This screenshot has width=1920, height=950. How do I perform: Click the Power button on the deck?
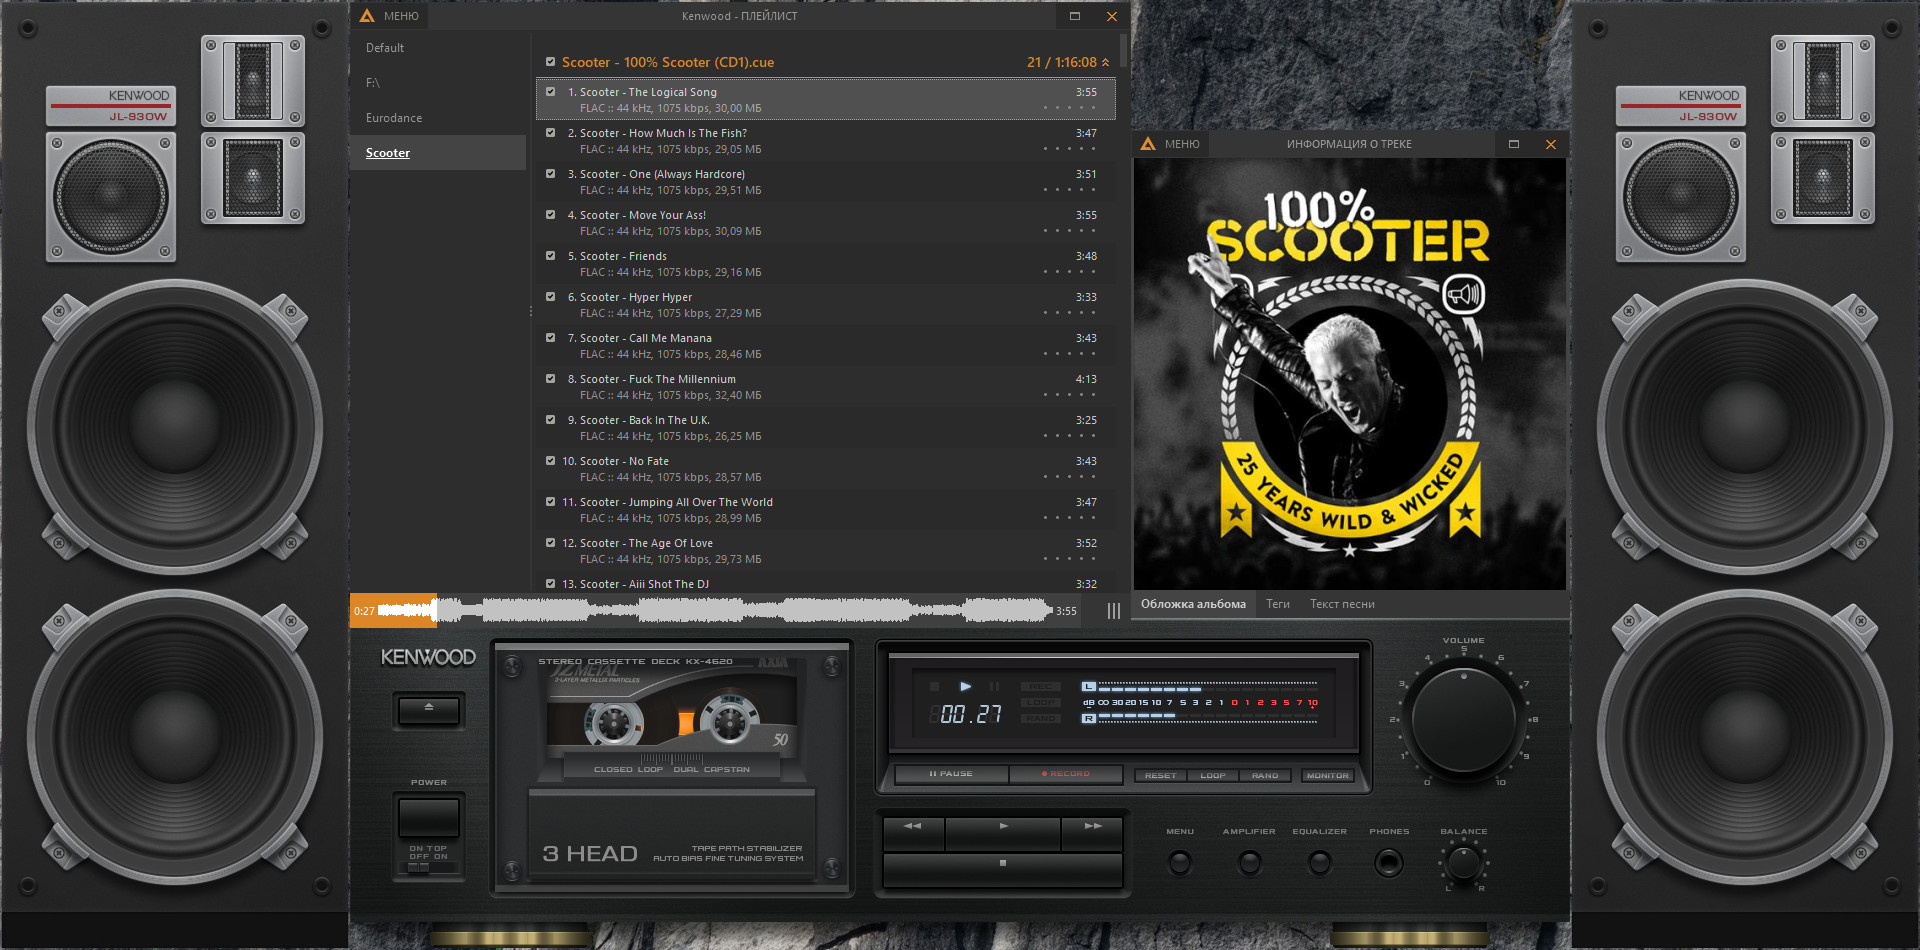[428, 817]
